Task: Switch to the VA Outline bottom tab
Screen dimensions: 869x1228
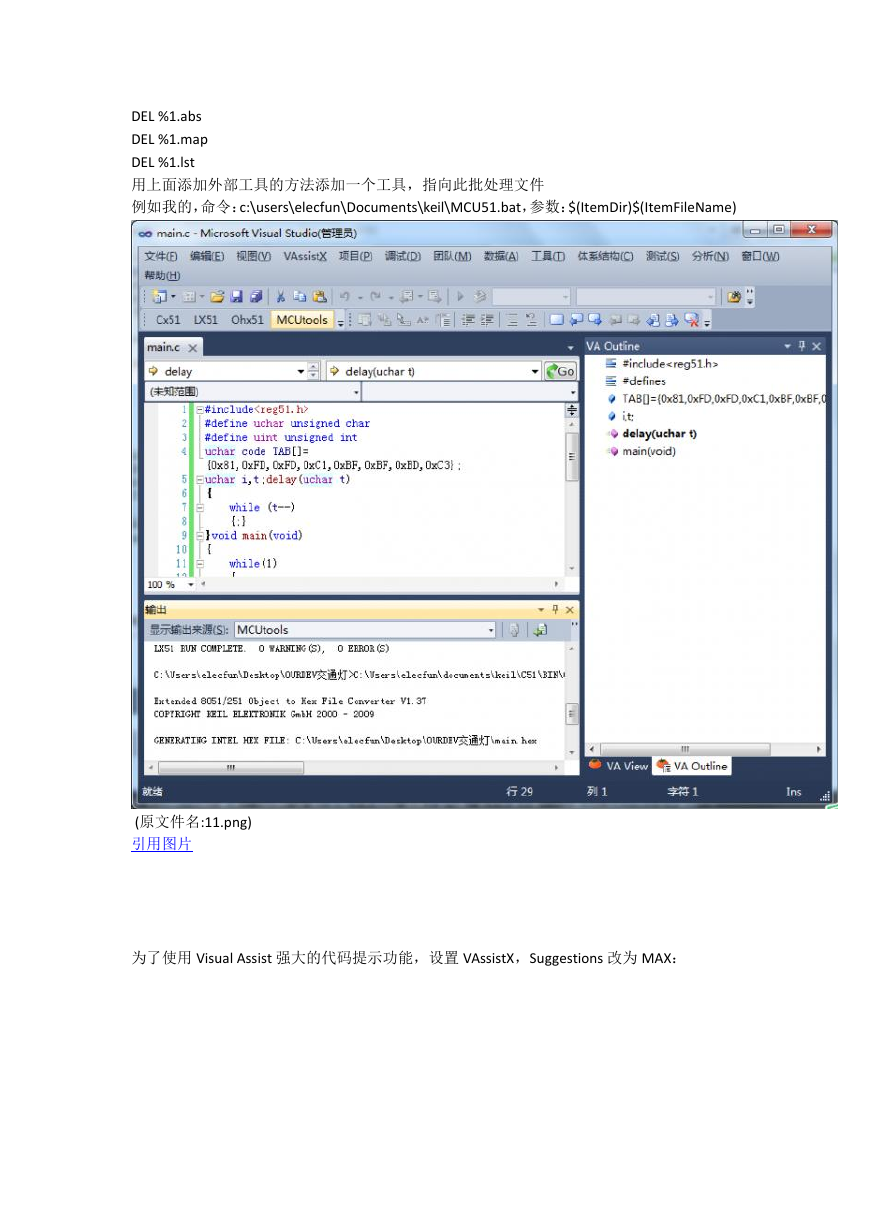Action: [692, 766]
